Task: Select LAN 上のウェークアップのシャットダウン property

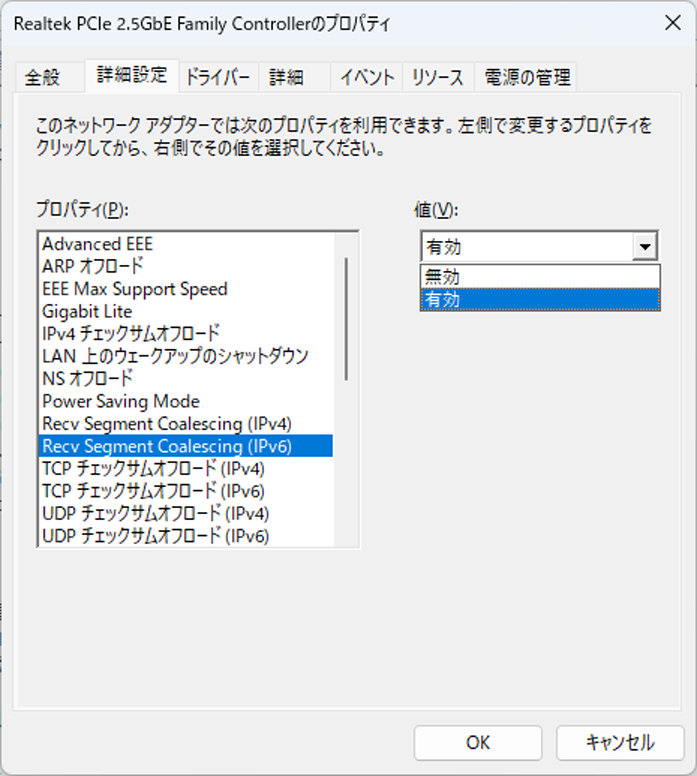Action: pyautogui.click(x=186, y=356)
